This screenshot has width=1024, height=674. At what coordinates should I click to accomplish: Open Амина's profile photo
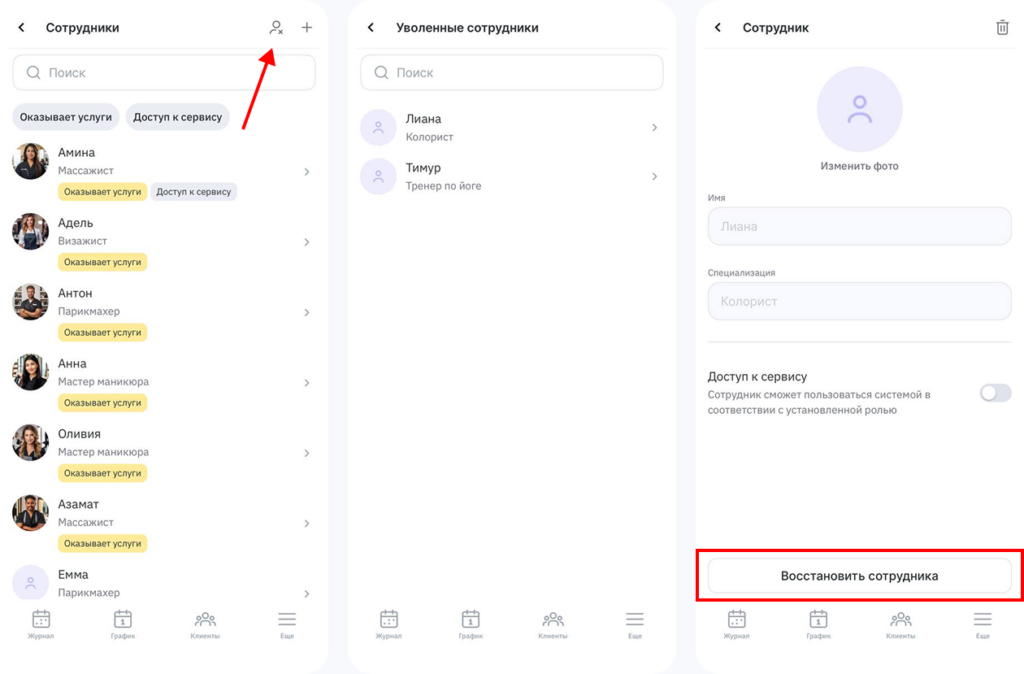pyautogui.click(x=30, y=161)
